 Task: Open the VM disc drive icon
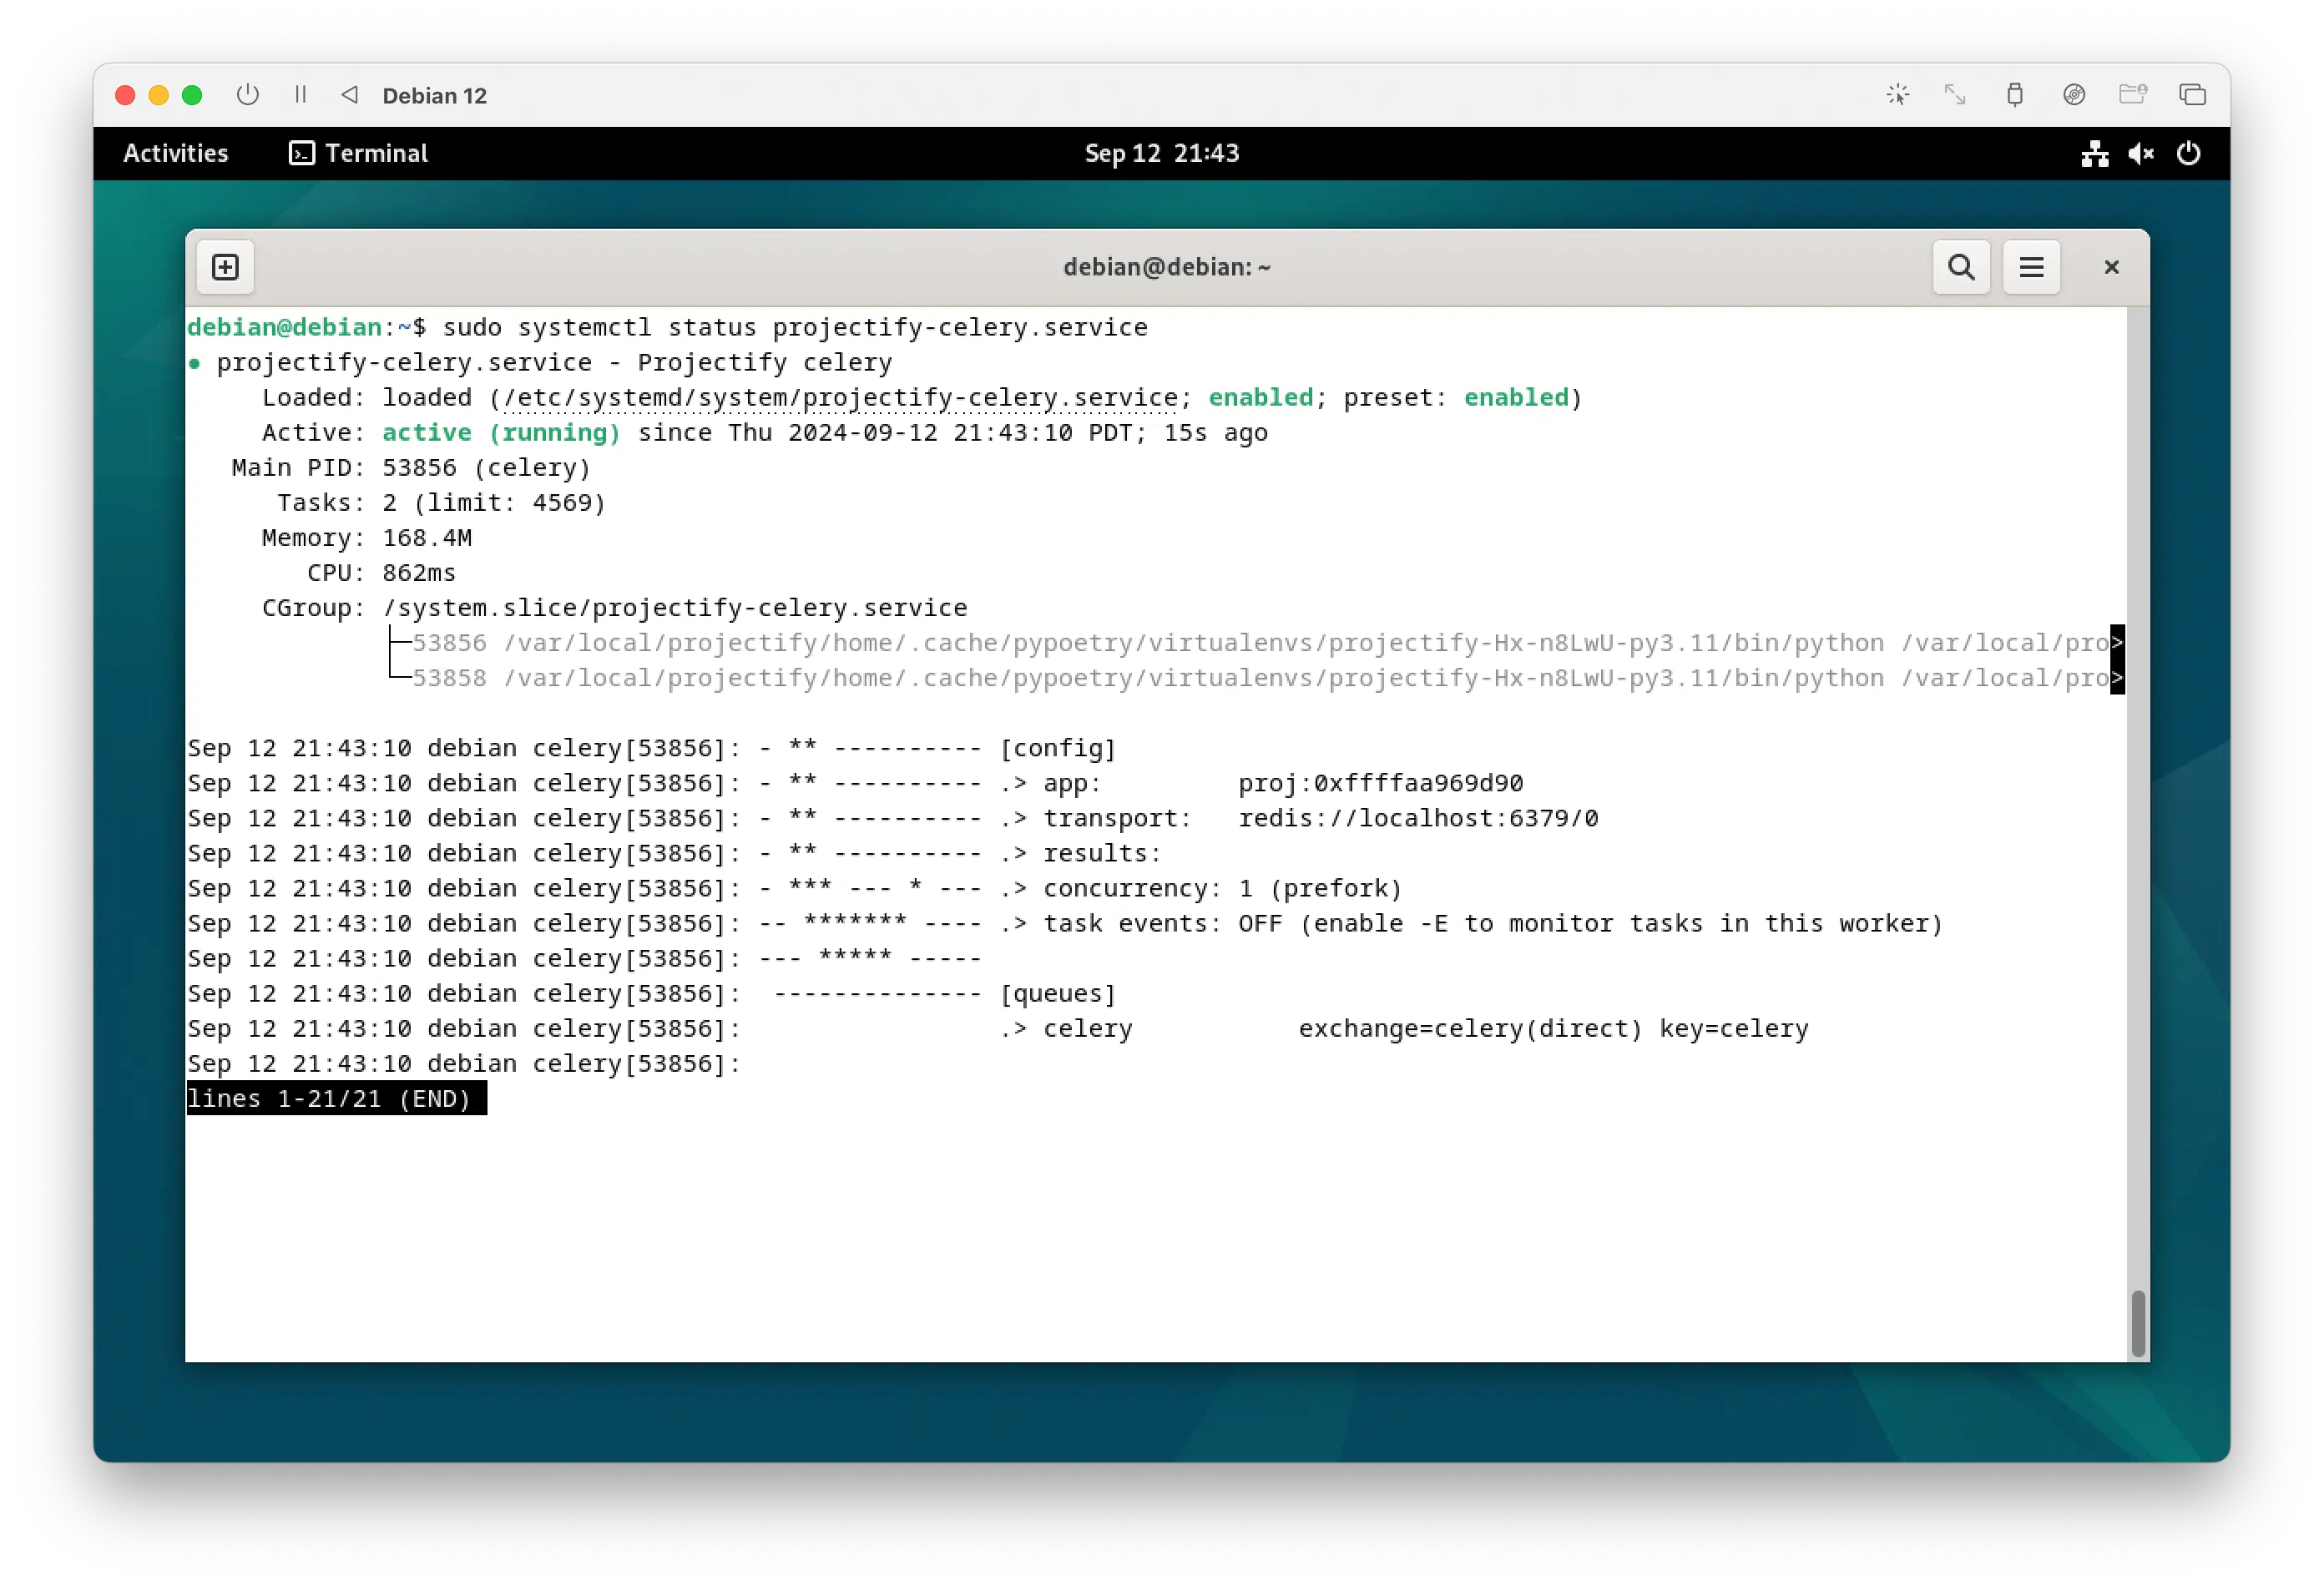tap(2073, 95)
